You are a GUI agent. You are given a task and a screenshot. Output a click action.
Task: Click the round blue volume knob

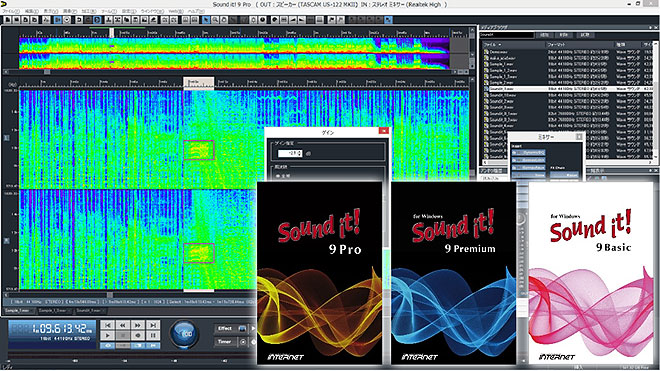184,334
